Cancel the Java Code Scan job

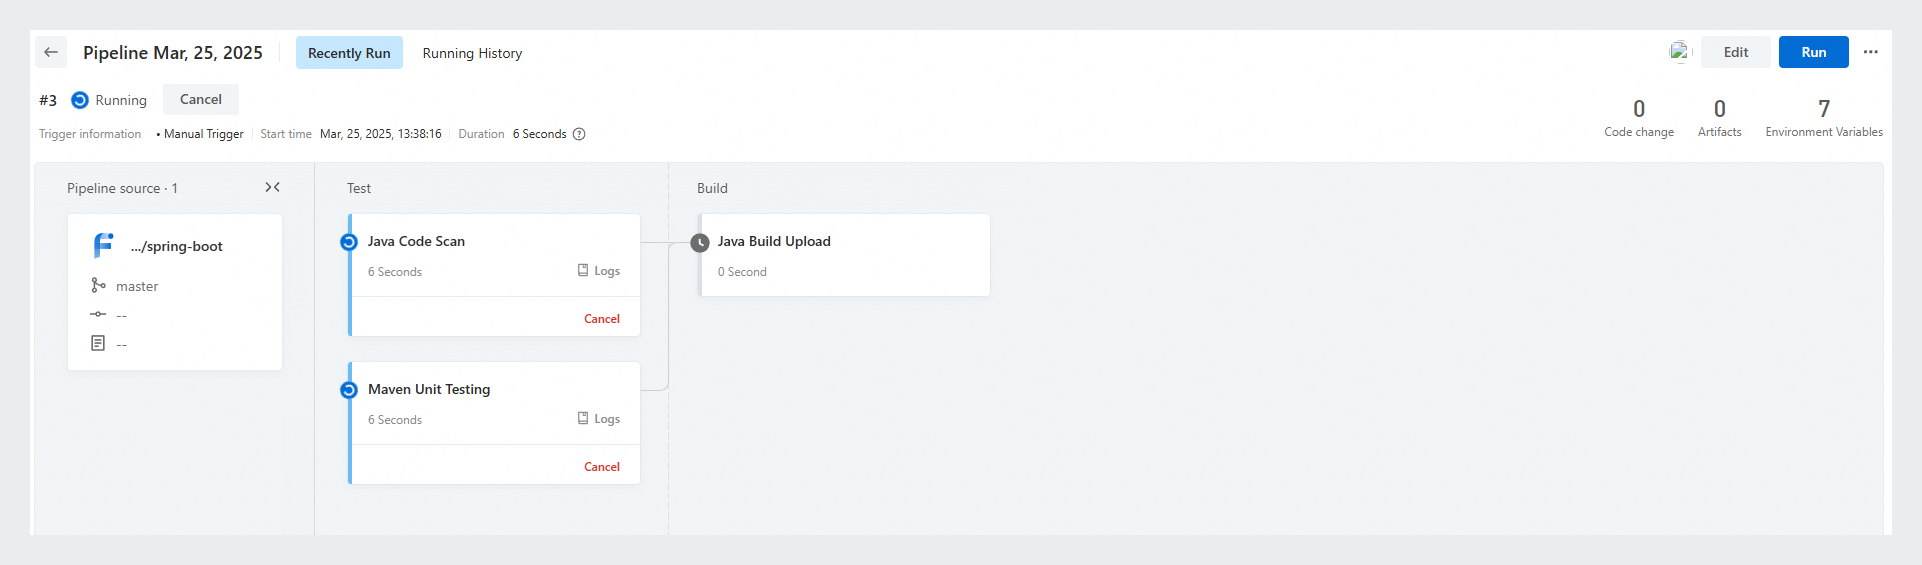602,319
